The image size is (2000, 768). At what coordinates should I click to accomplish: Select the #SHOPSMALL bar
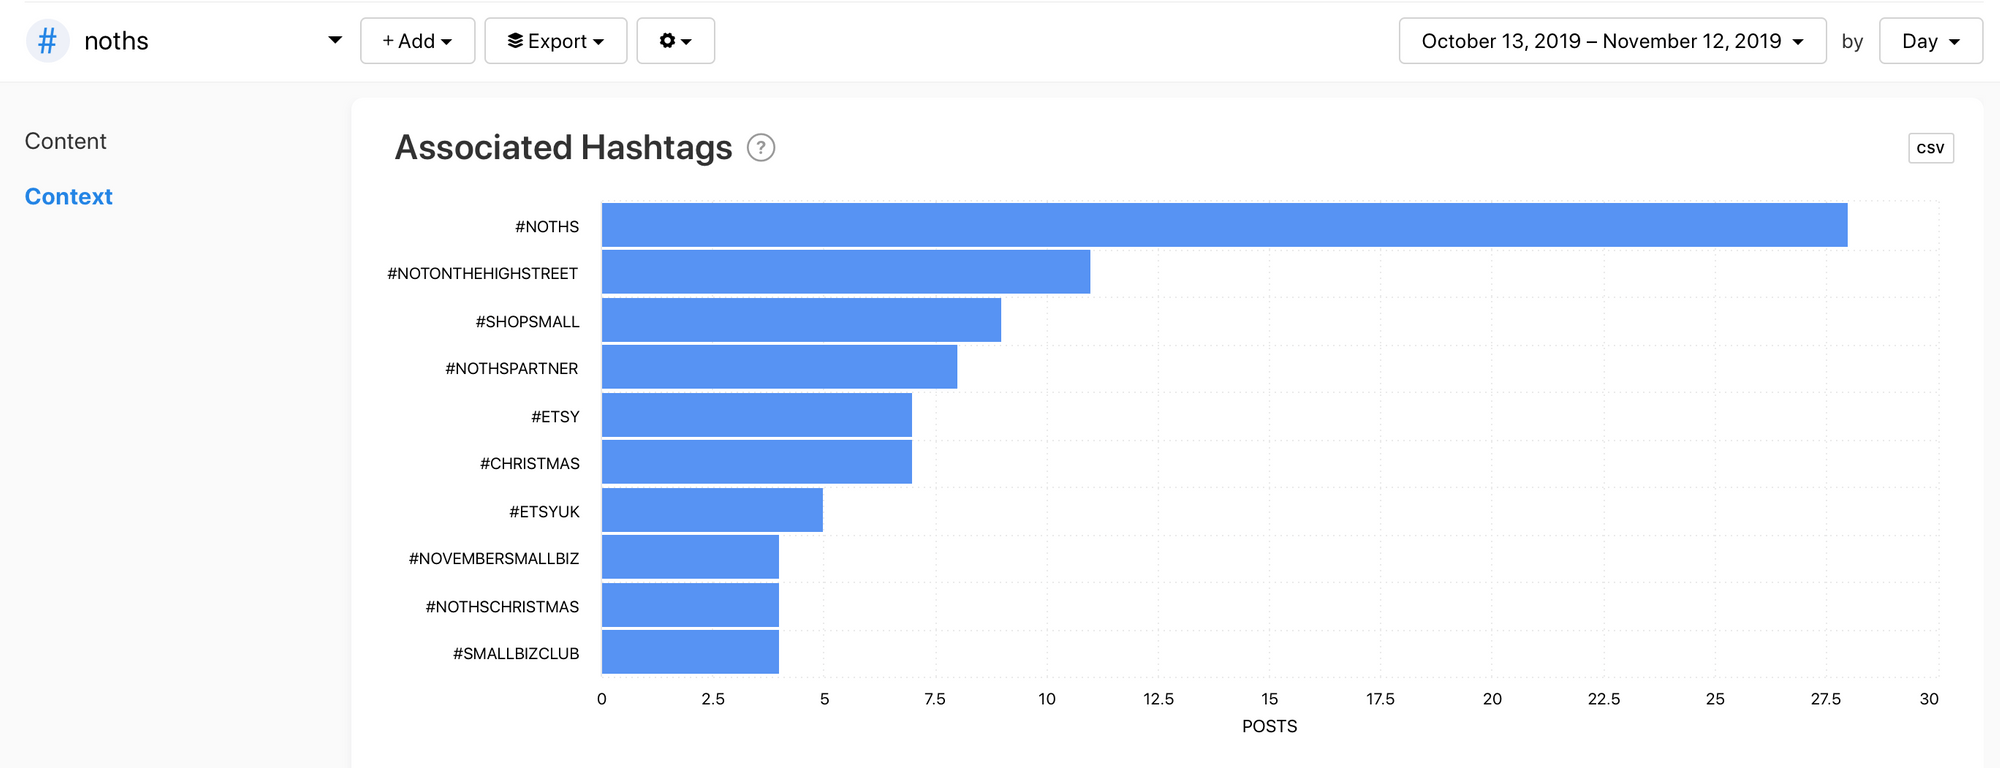800,320
